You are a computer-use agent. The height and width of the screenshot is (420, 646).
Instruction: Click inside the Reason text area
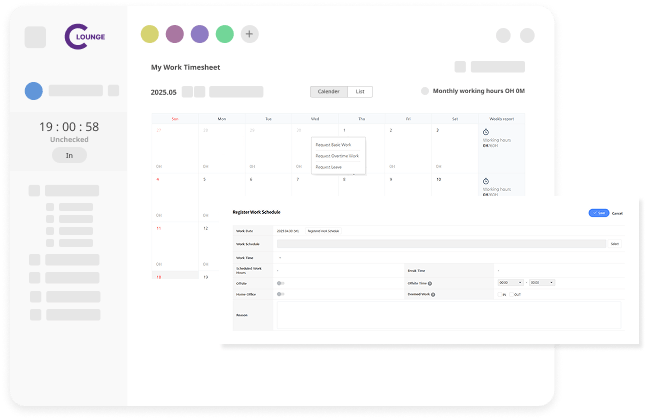click(x=449, y=315)
